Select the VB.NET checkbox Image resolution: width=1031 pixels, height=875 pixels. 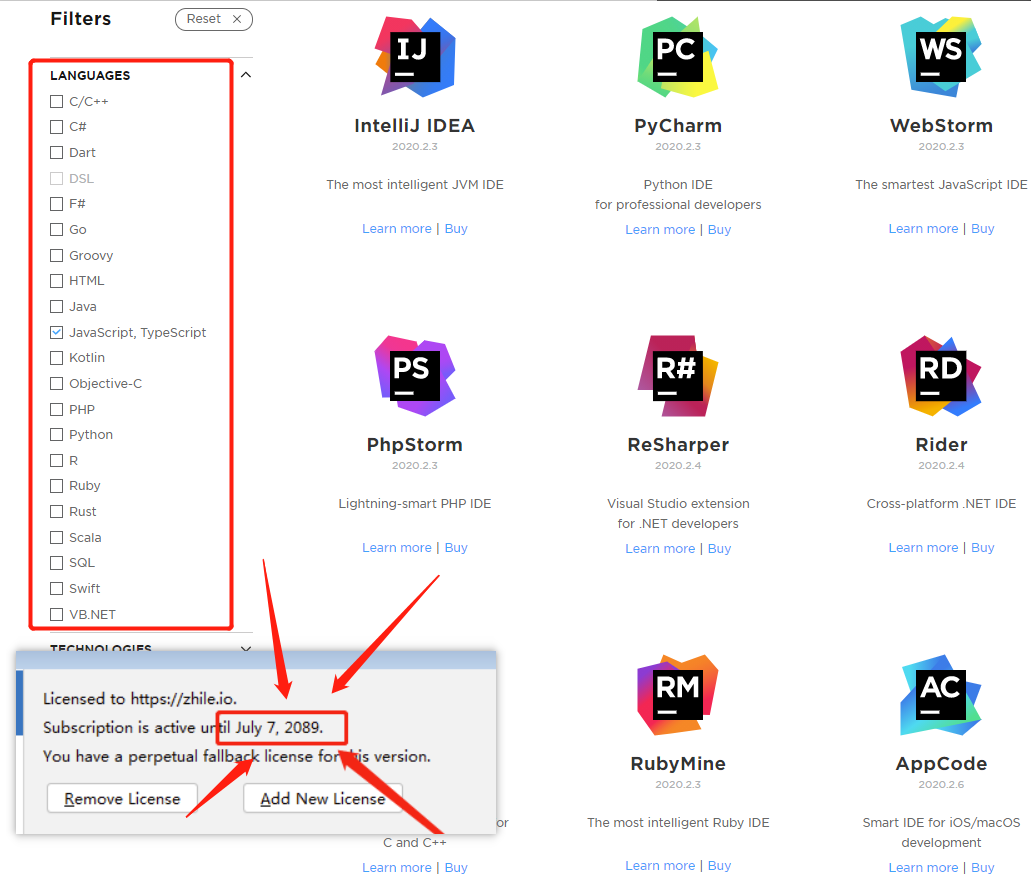tap(57, 614)
